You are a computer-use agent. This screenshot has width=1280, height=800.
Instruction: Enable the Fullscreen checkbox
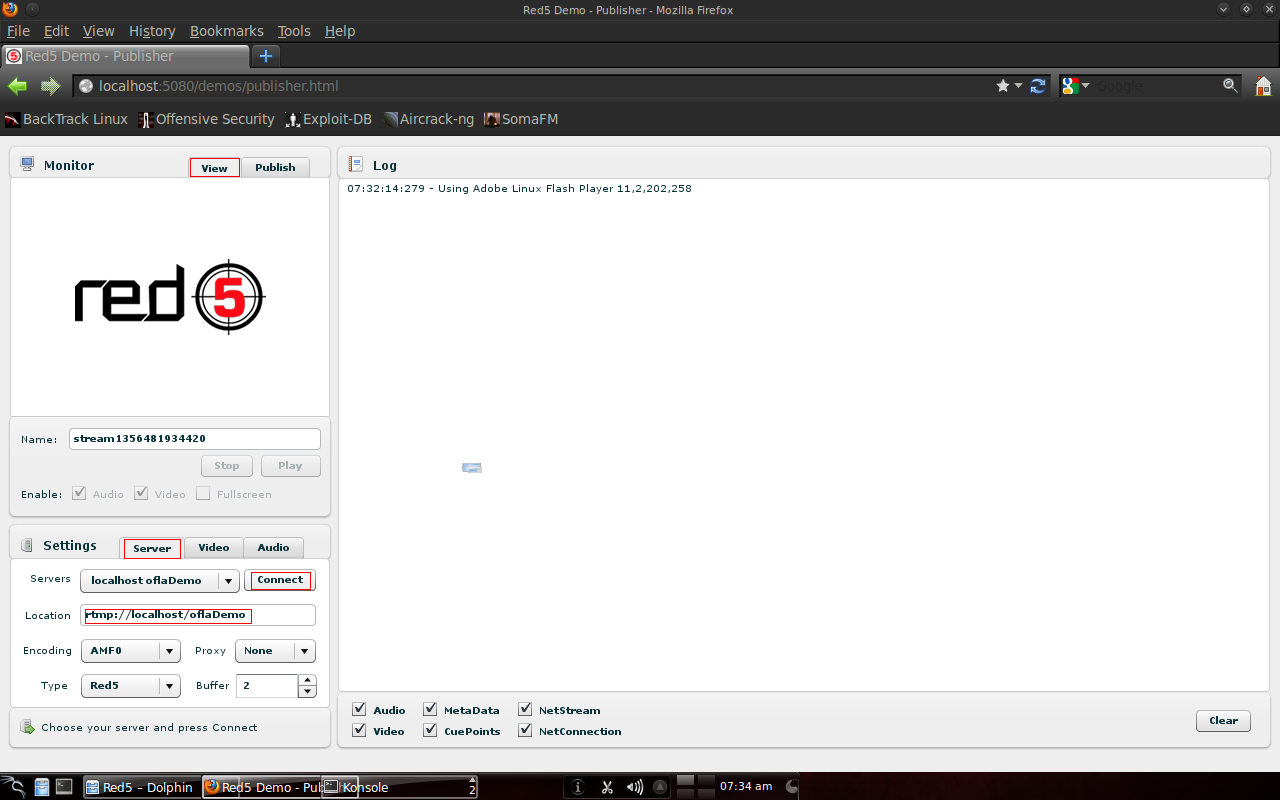[x=203, y=493]
